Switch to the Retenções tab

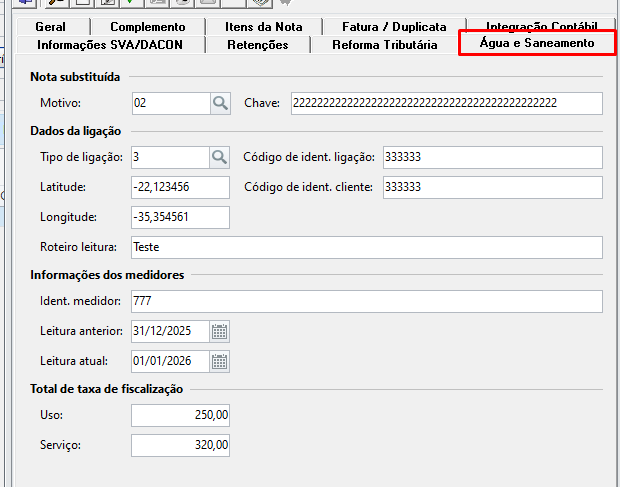[258, 45]
